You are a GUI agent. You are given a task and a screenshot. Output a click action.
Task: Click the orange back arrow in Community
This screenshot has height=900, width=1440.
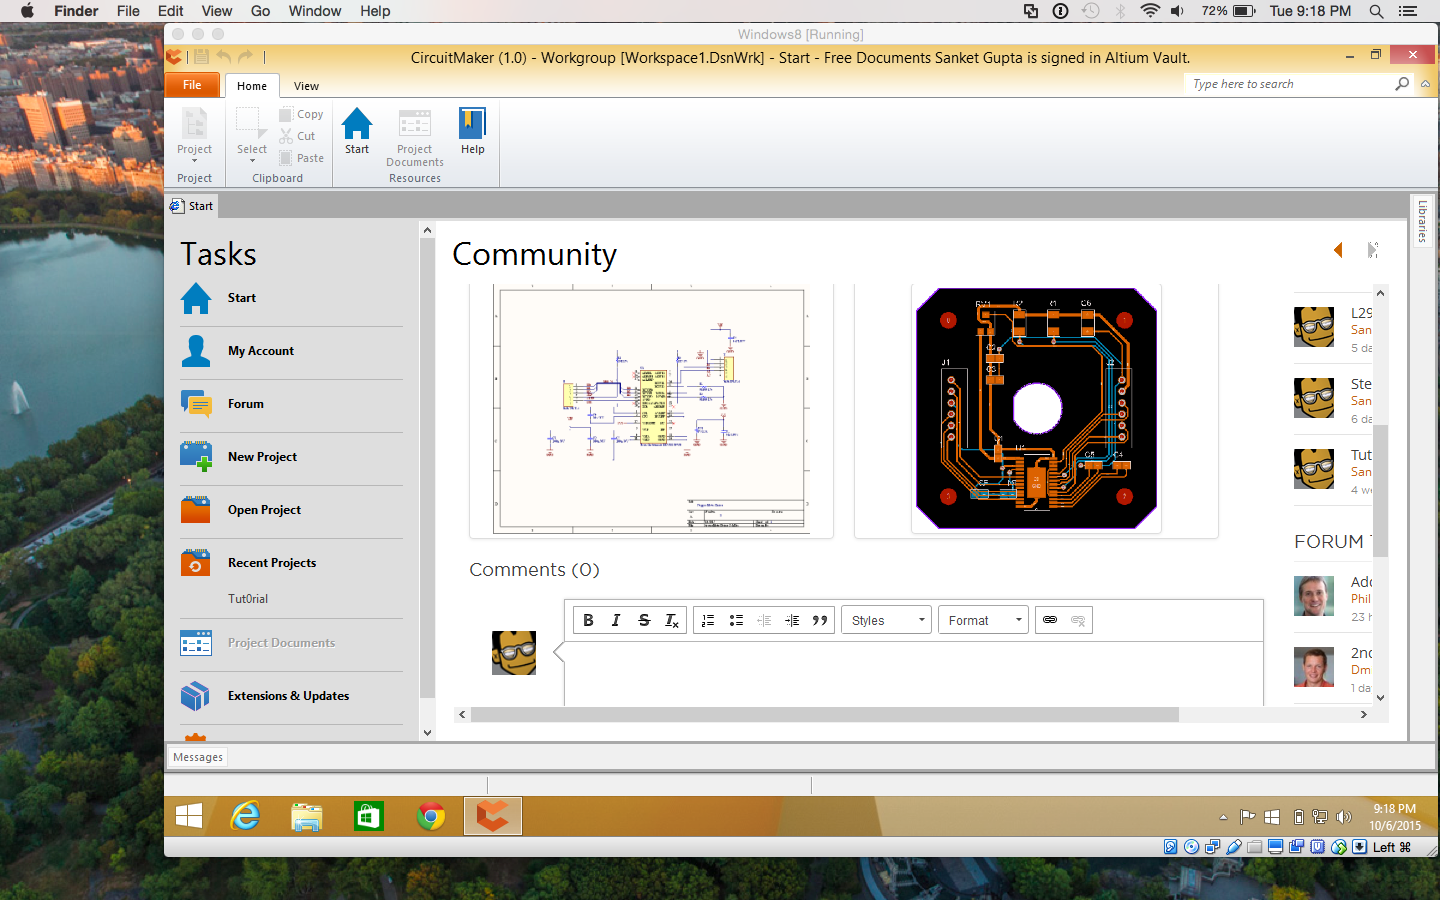click(x=1338, y=250)
